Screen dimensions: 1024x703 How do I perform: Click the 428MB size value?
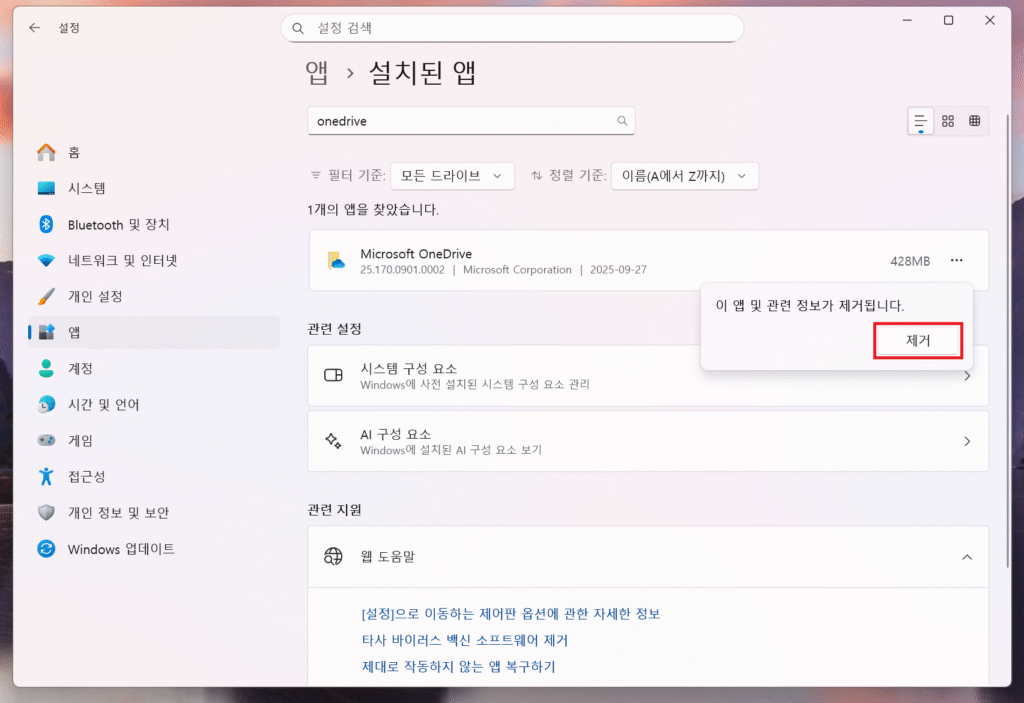coord(910,261)
